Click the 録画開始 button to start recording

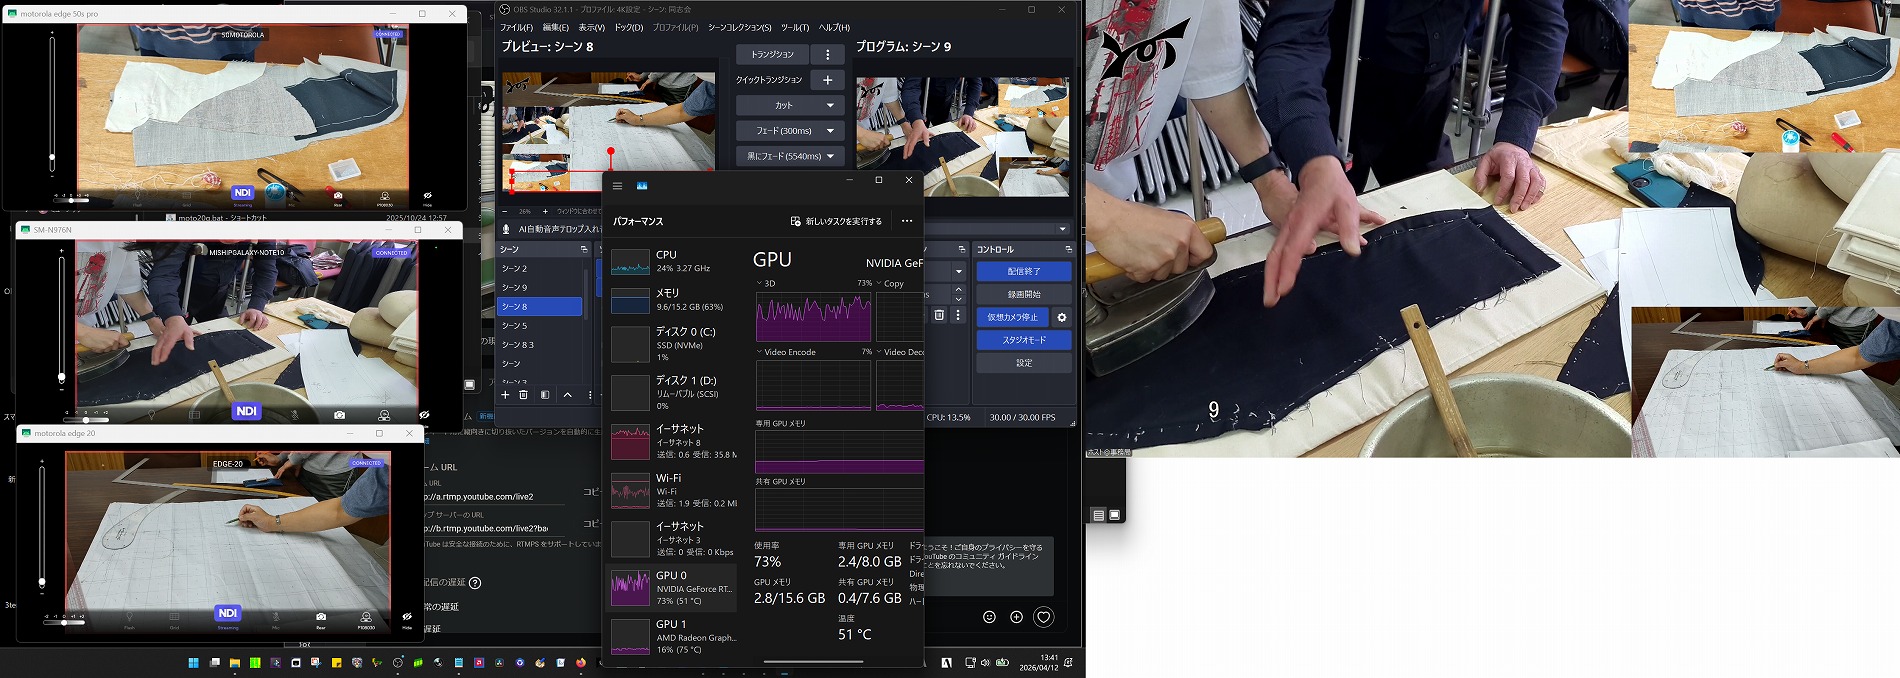1023,294
